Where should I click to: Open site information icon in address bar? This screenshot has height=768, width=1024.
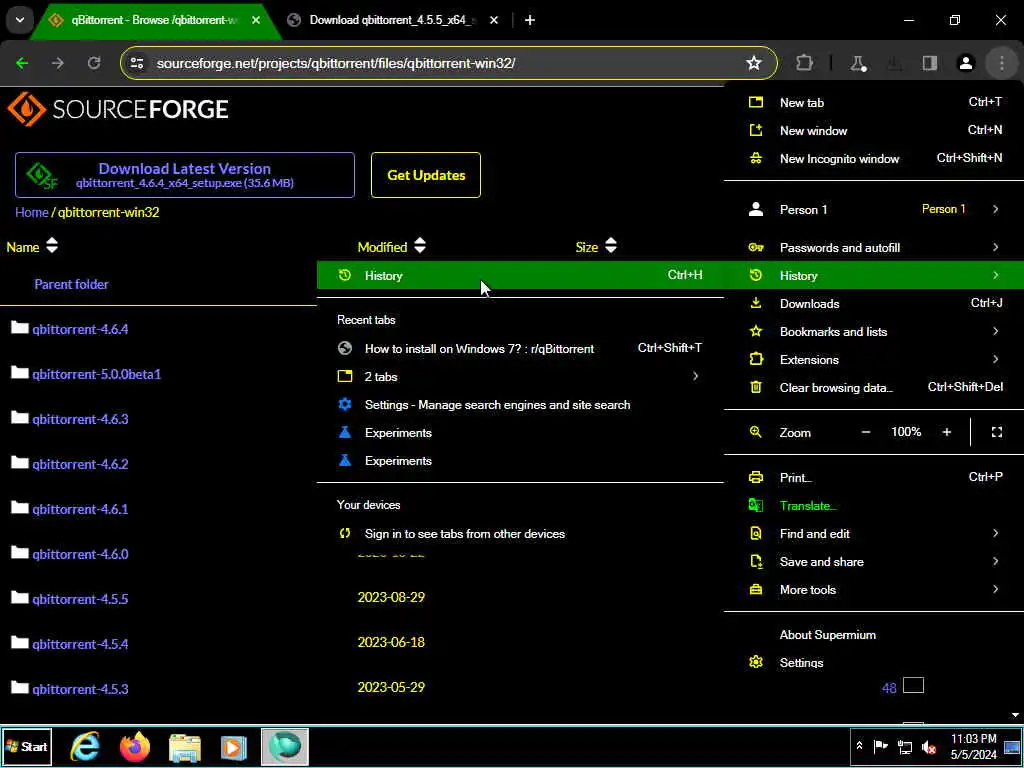pos(136,63)
